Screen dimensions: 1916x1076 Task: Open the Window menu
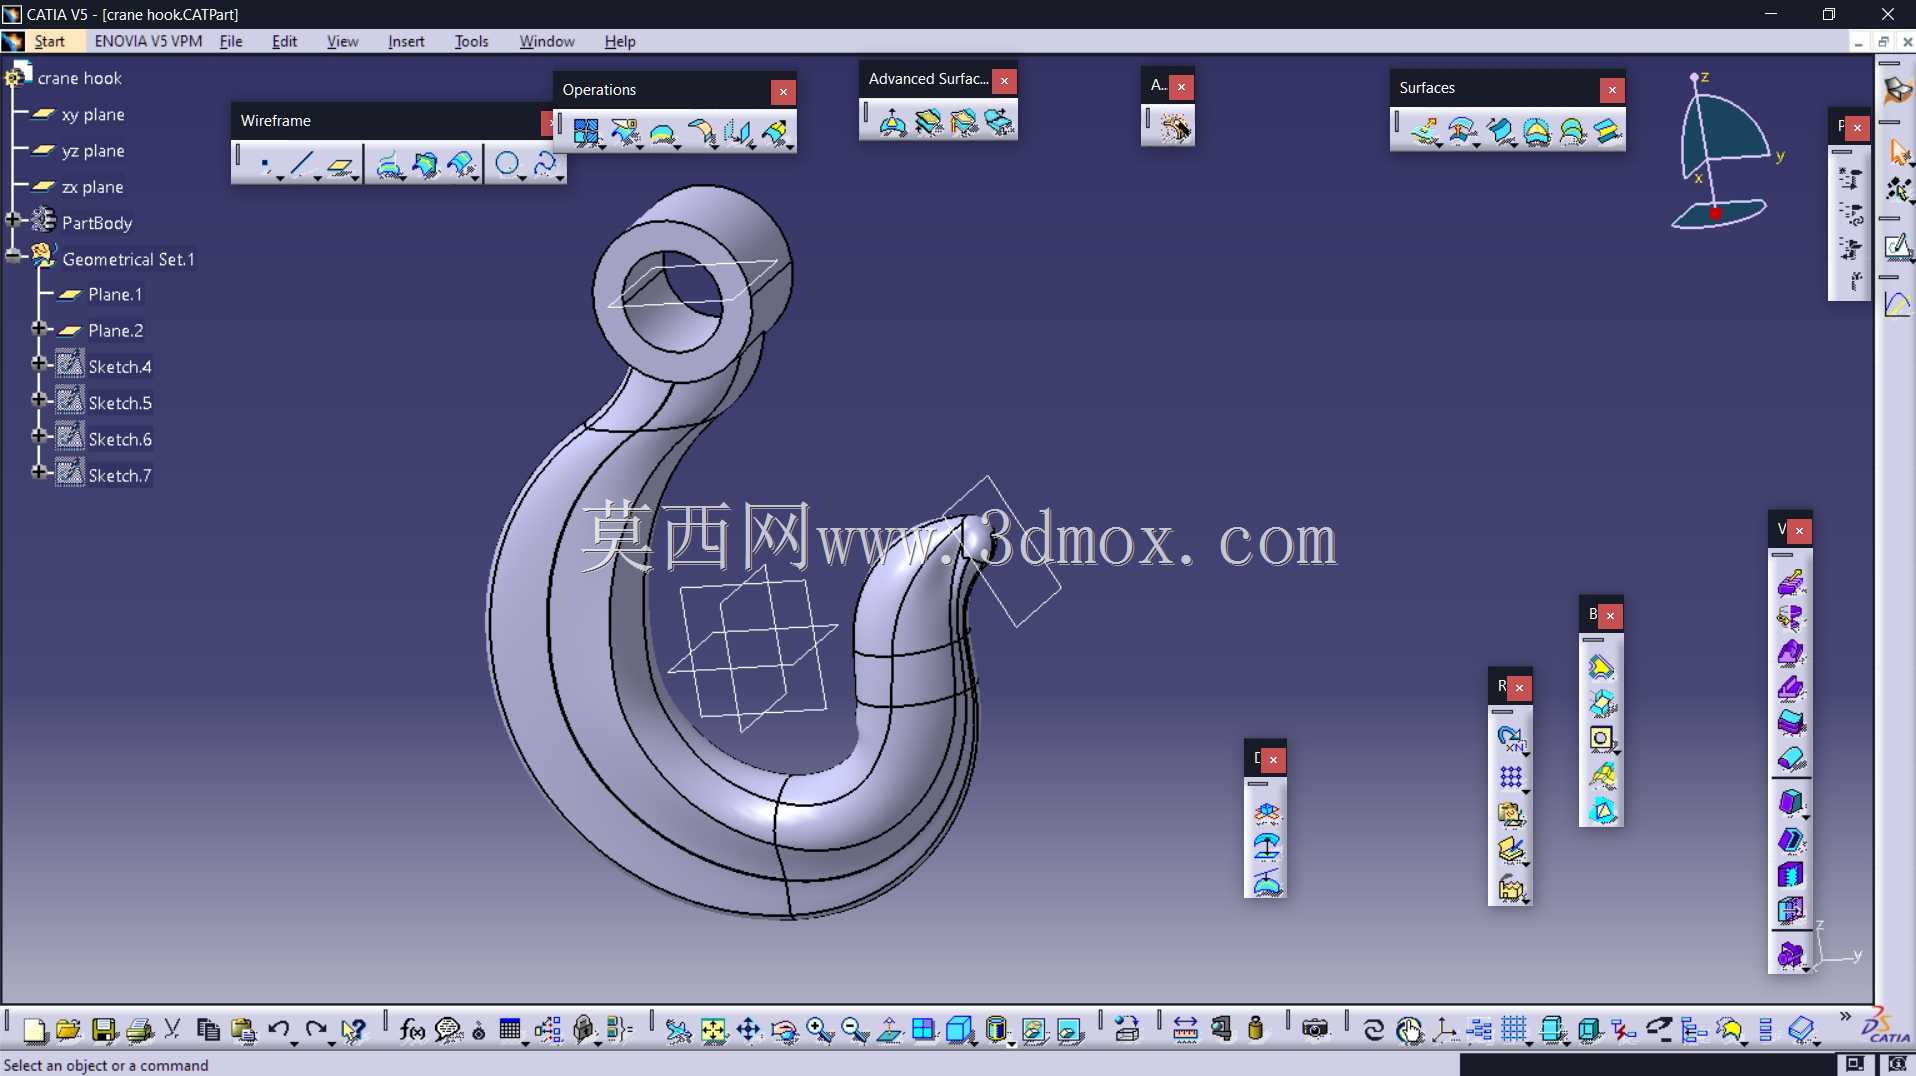[x=547, y=41]
